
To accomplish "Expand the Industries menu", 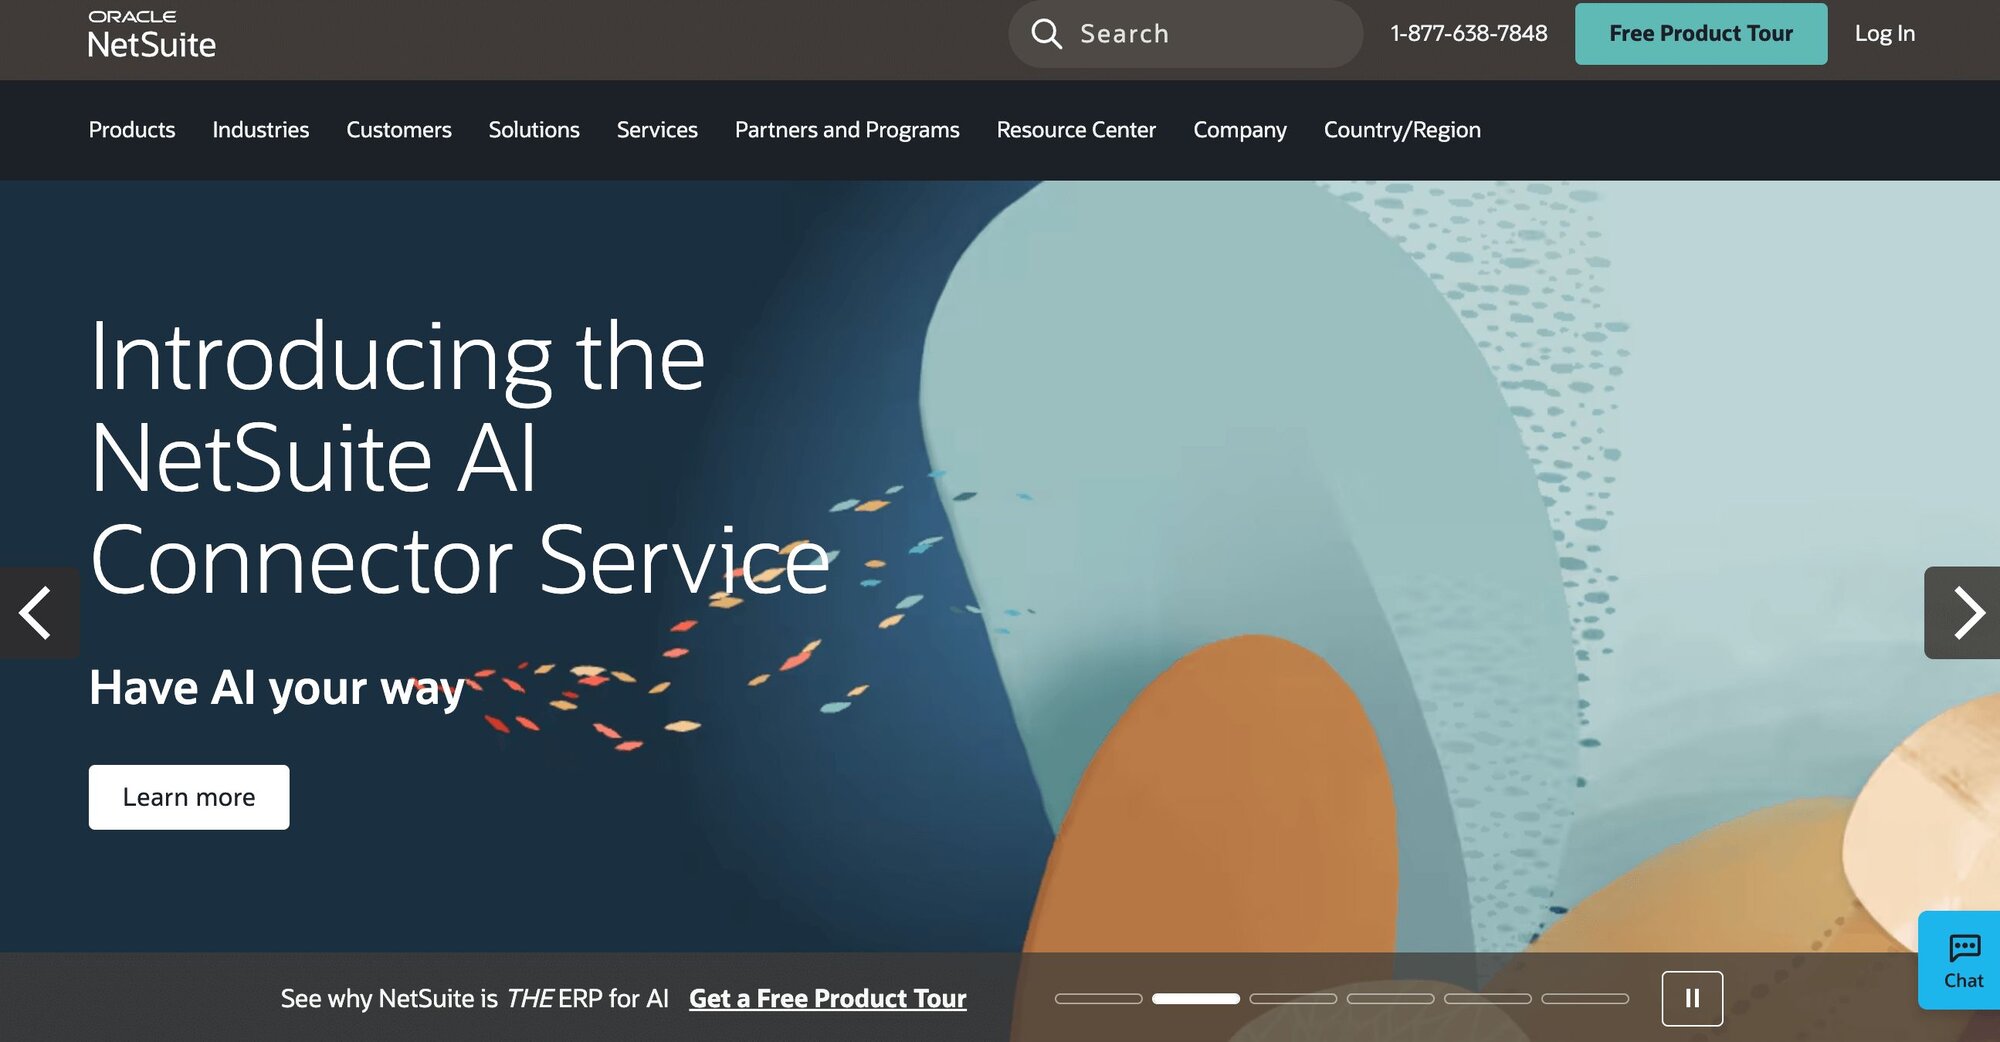I will click(261, 130).
